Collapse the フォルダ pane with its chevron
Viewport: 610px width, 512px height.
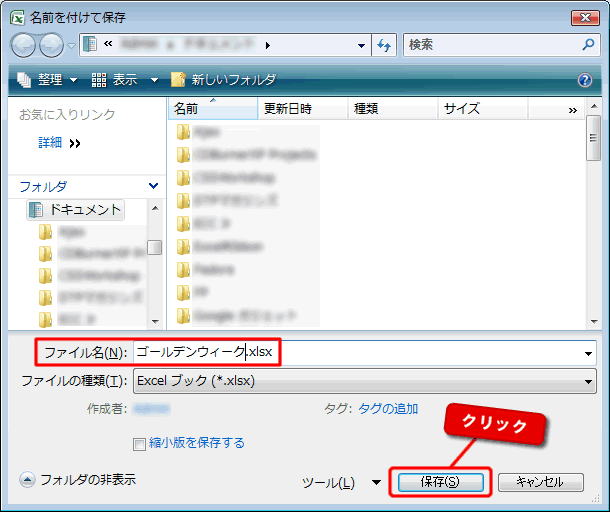[x=154, y=186]
